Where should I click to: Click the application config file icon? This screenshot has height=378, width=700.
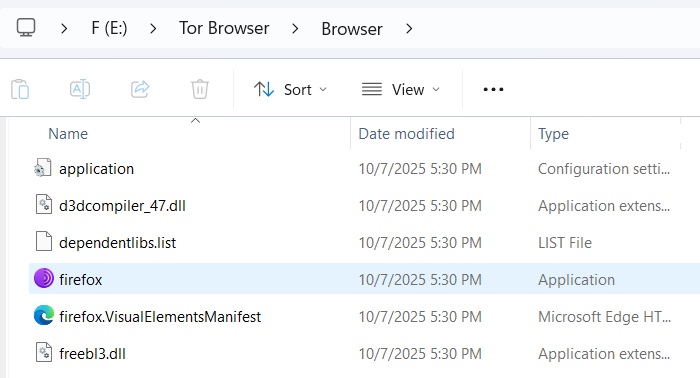coord(43,169)
